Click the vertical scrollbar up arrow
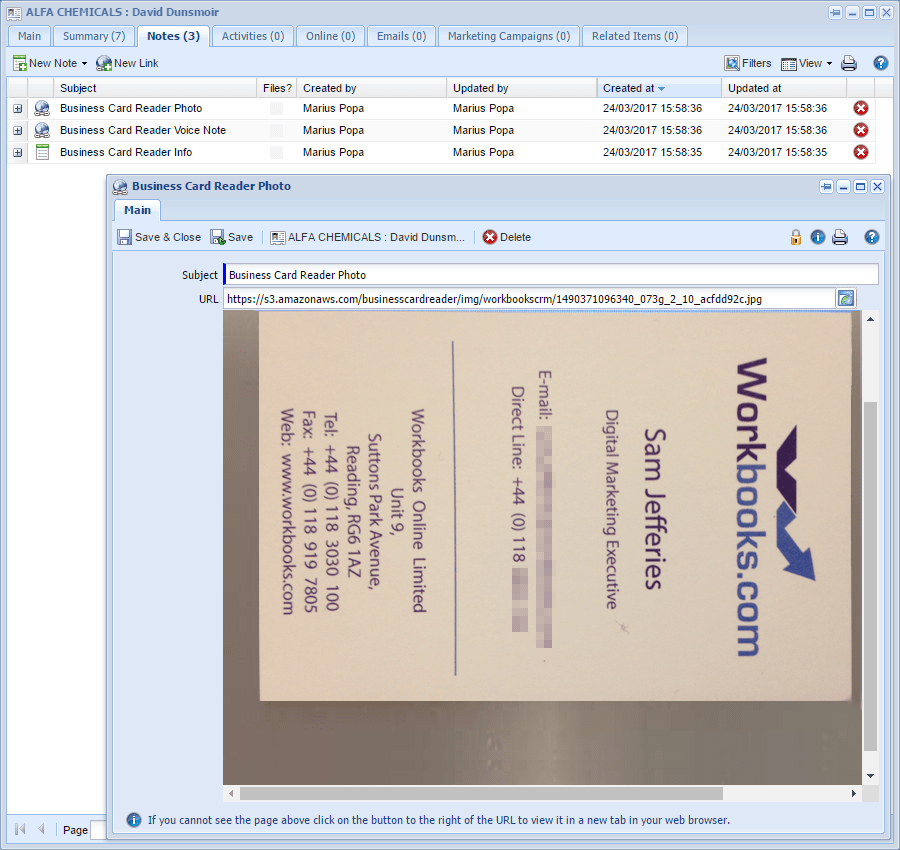Viewport: 900px width, 850px height. point(870,319)
